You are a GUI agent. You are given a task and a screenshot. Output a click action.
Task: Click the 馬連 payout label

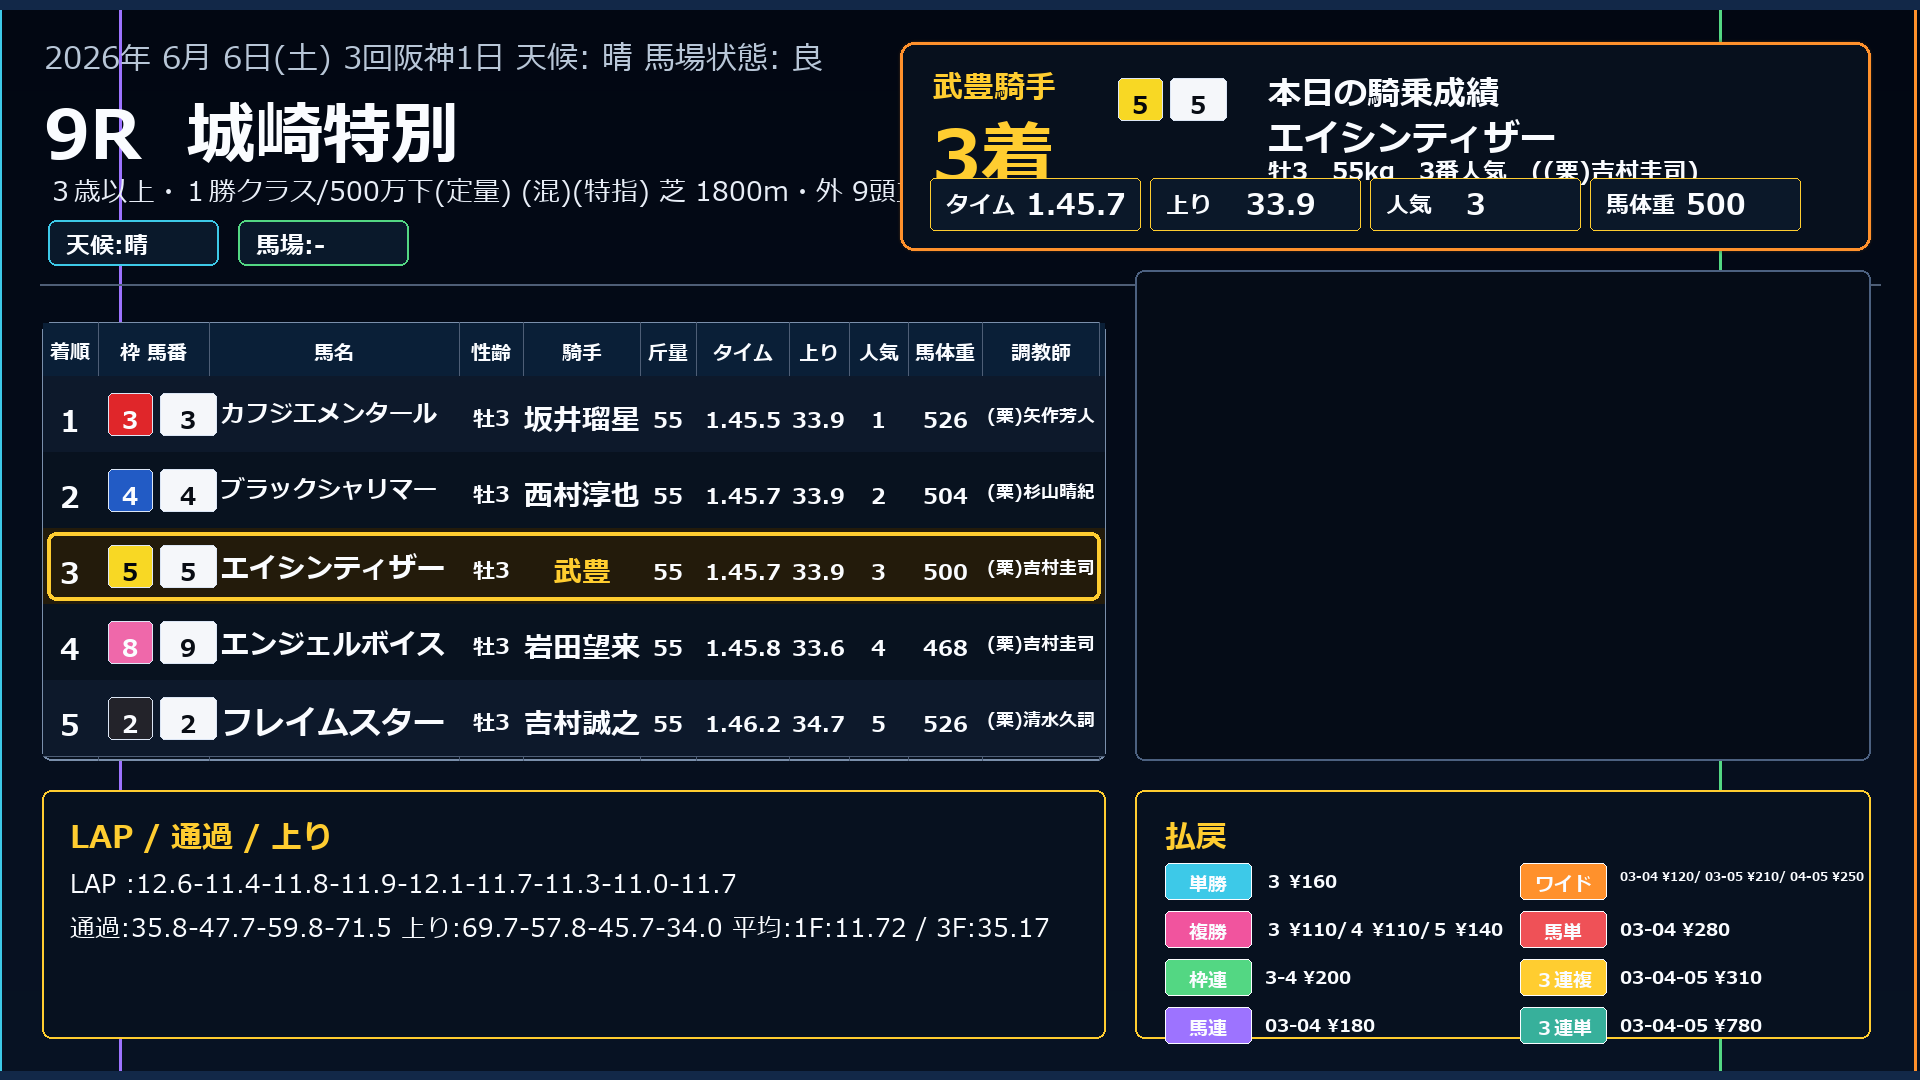pos(1208,1026)
